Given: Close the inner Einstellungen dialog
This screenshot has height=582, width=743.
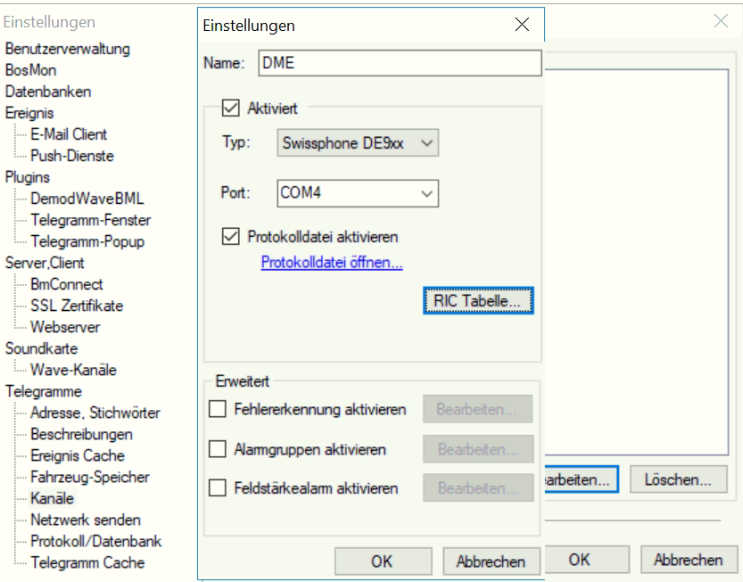Looking at the screenshot, I should (x=521, y=25).
